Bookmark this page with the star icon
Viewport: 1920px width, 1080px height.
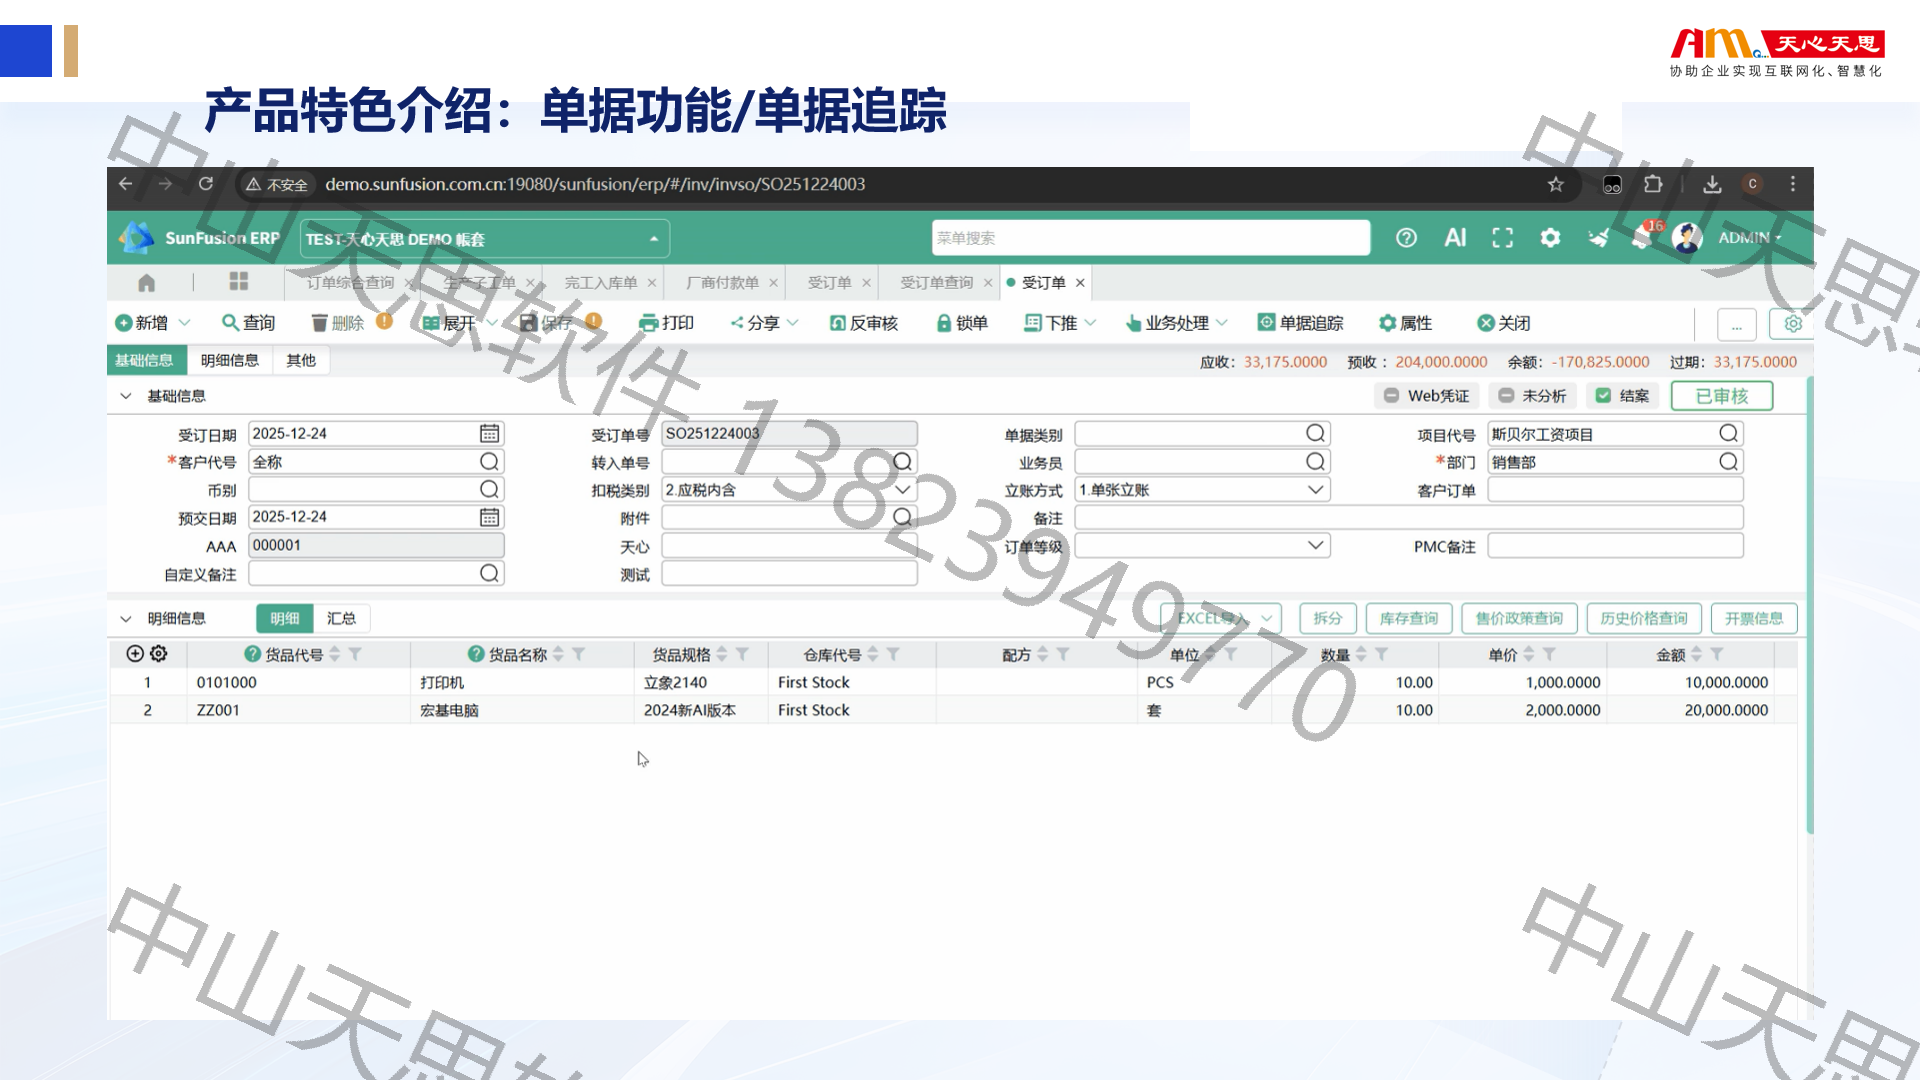1555,184
